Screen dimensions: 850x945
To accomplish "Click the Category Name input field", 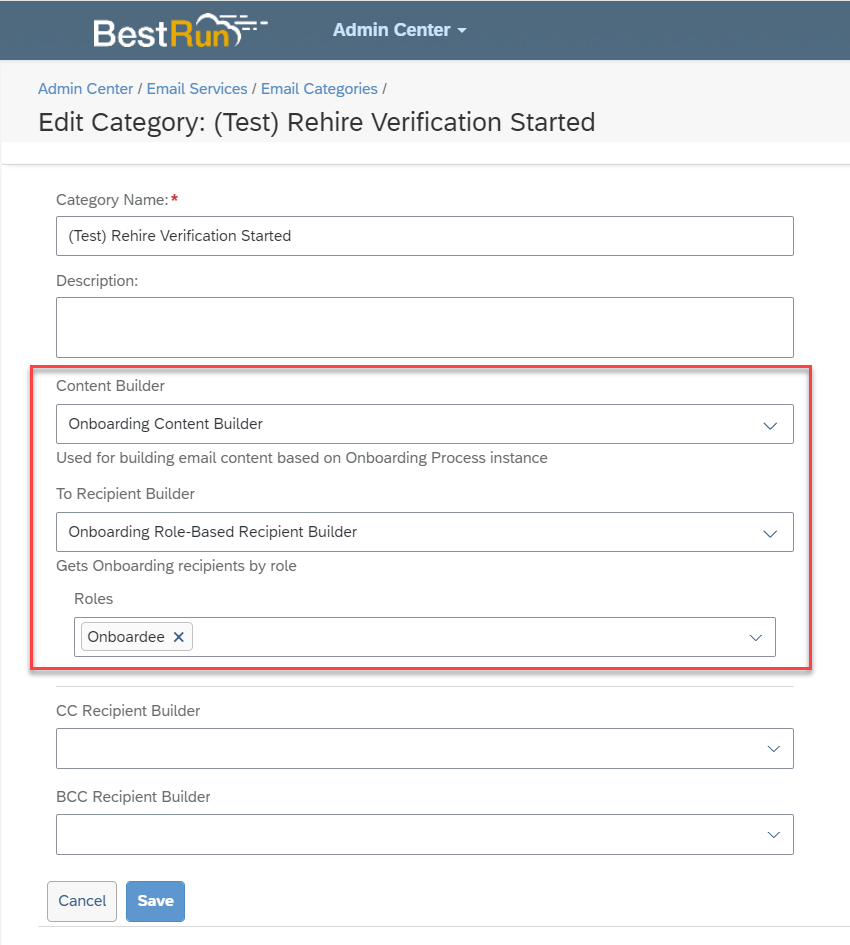I will click(424, 236).
